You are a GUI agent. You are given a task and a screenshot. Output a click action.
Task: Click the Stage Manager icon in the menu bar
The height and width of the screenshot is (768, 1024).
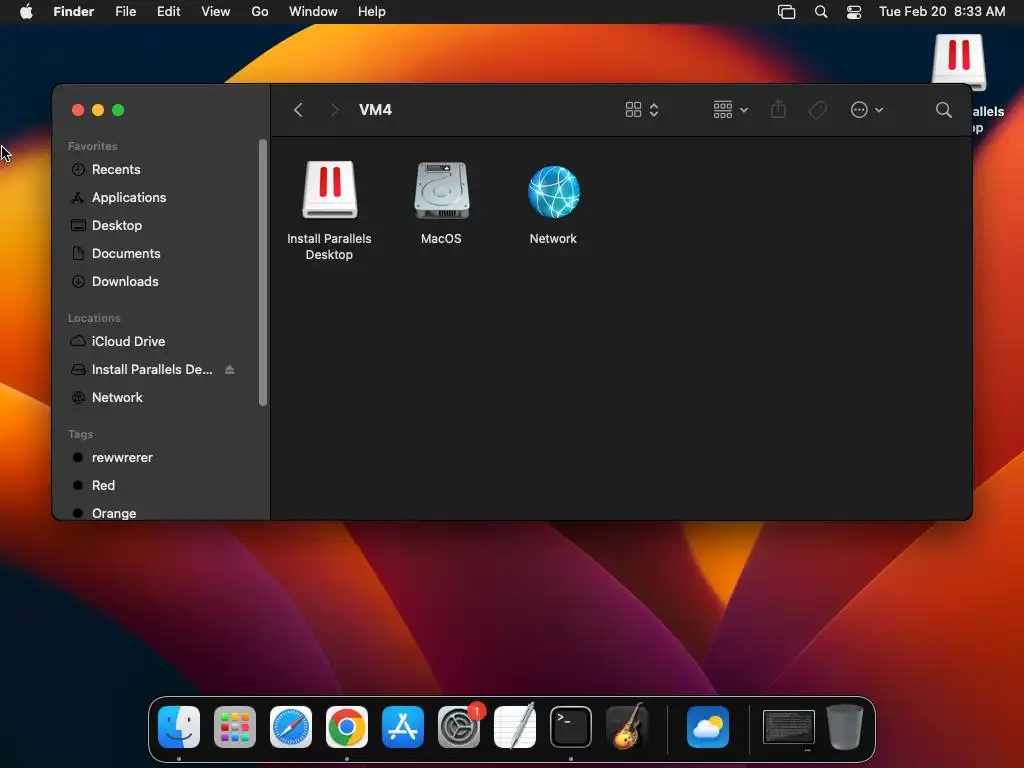786,12
